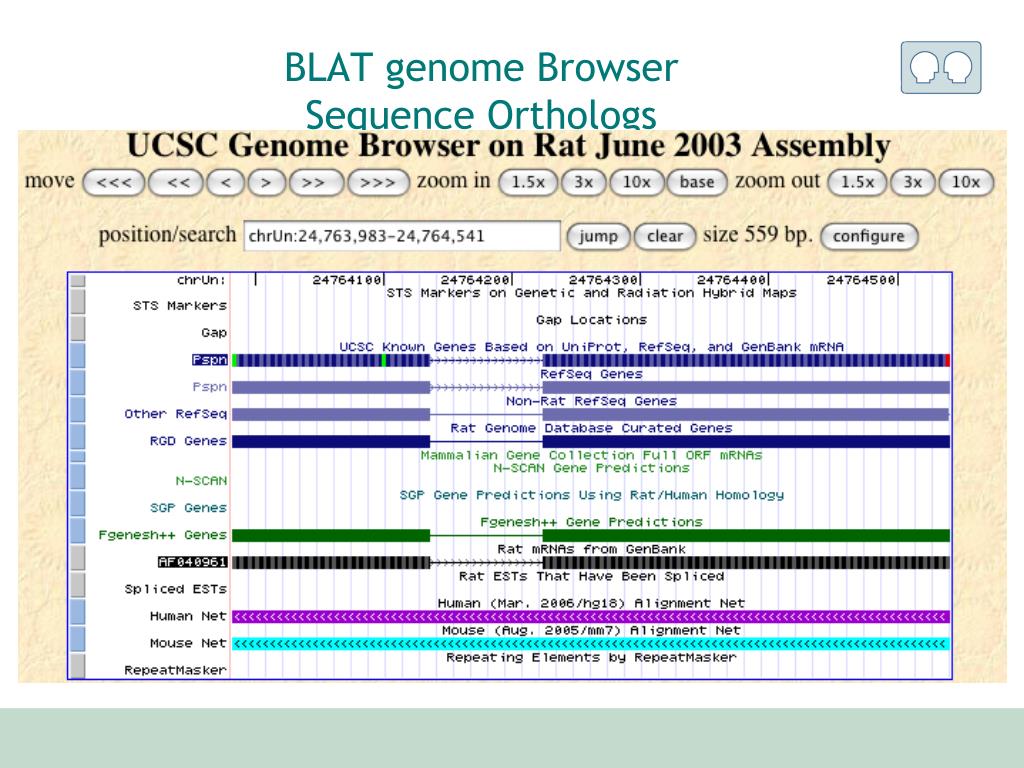Viewport: 1024px width, 768px height.
Task: Zoom in 10x
Action: (636, 182)
